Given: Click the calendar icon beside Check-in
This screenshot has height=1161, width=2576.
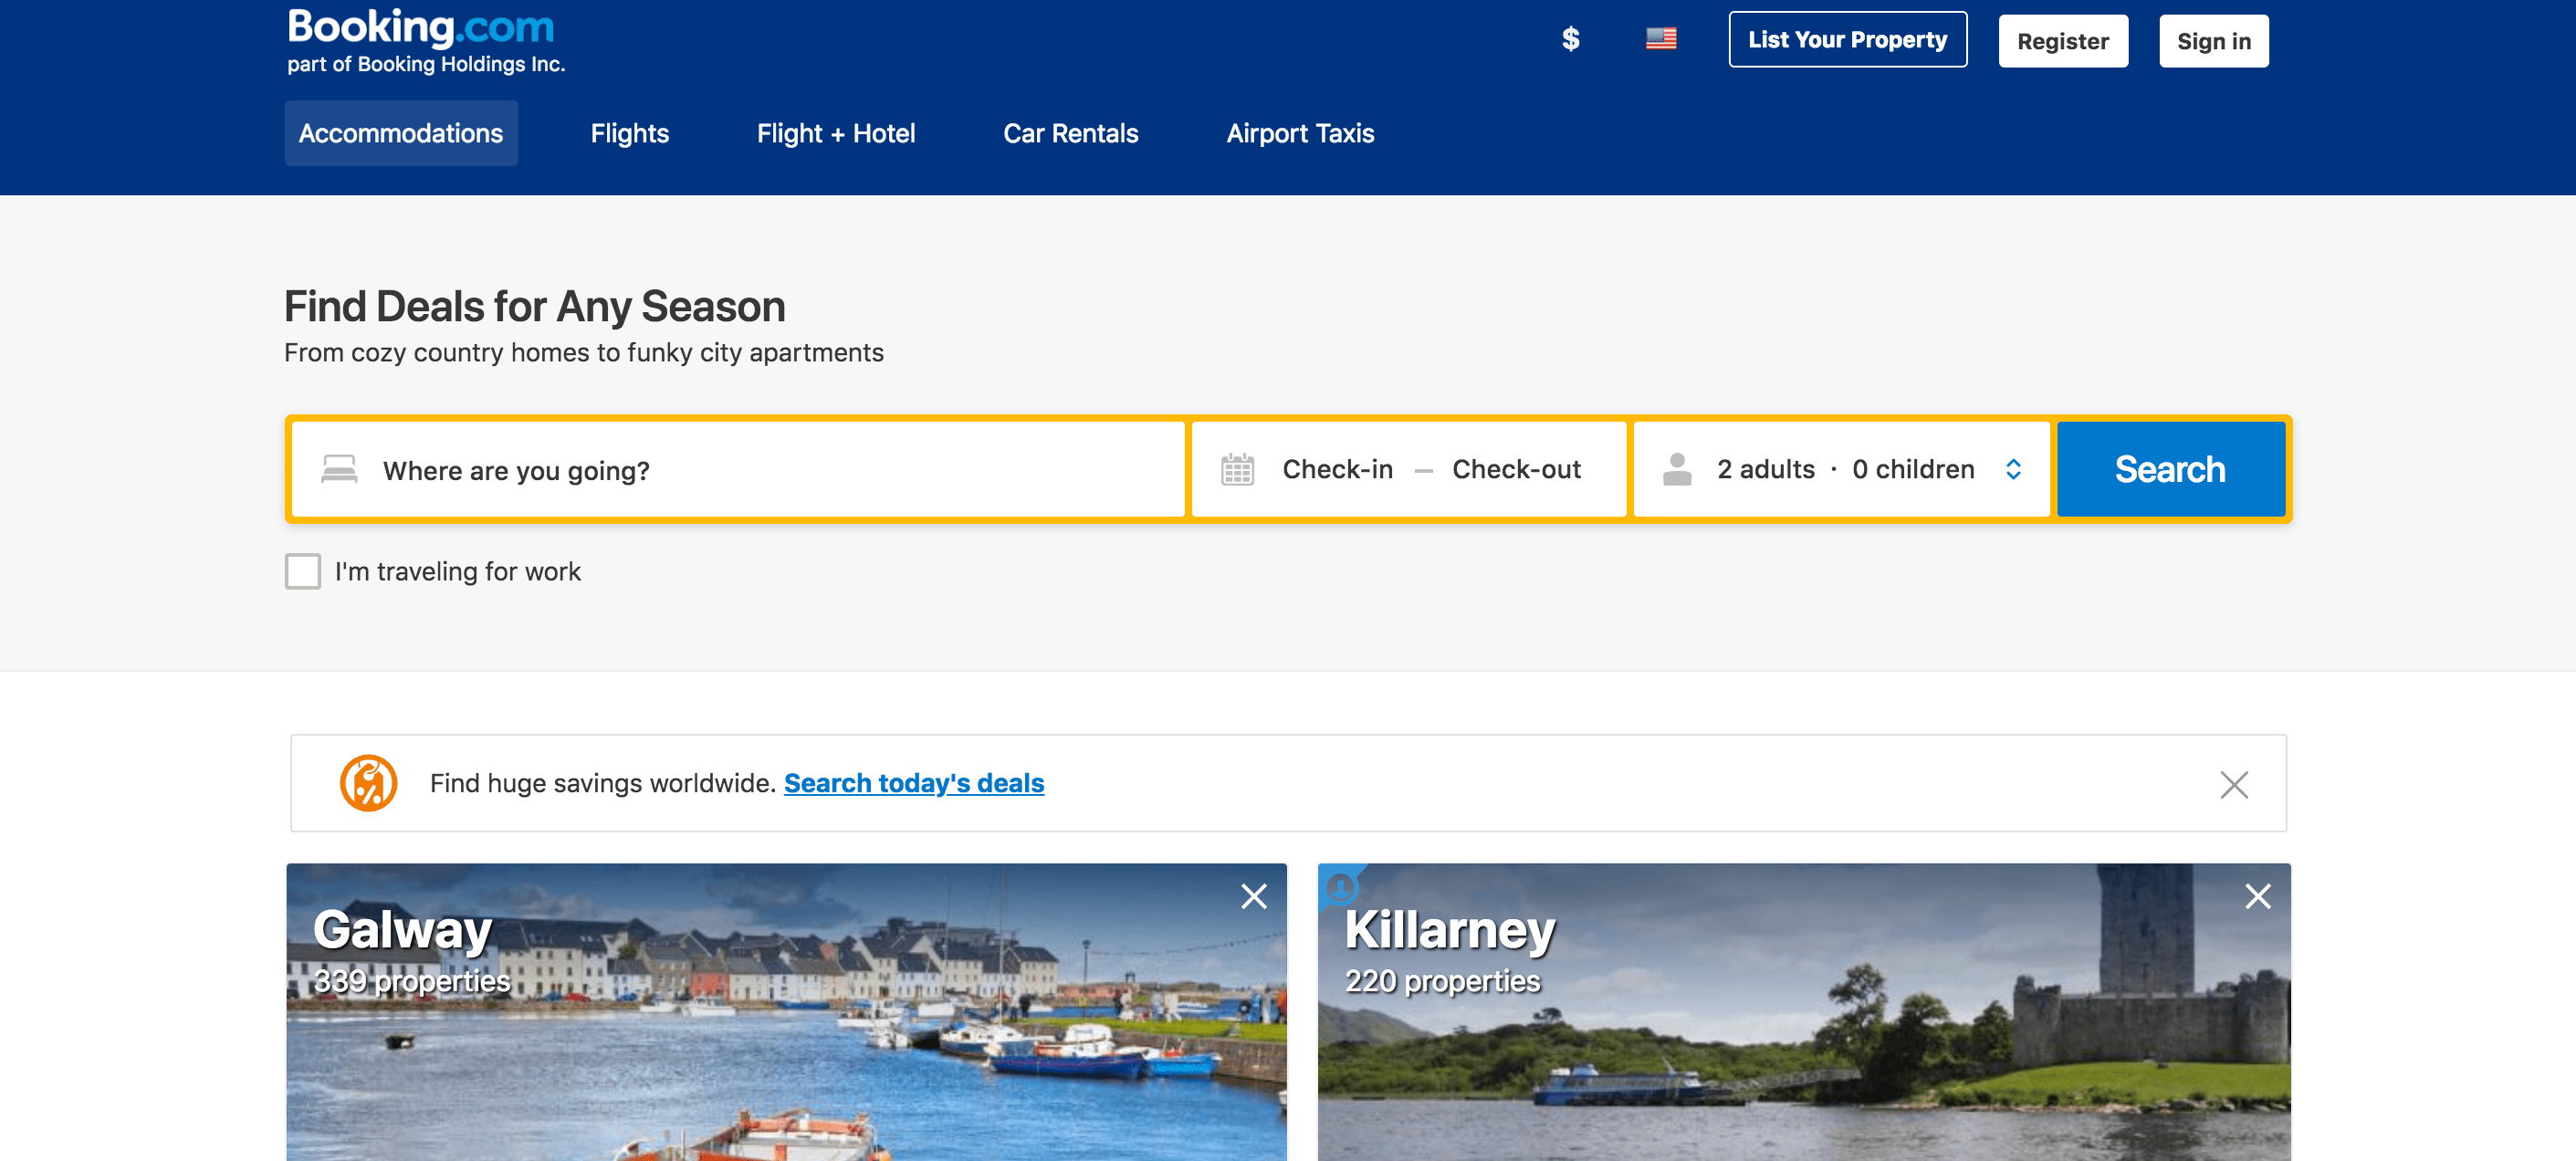Looking at the screenshot, I should pyautogui.click(x=1237, y=469).
